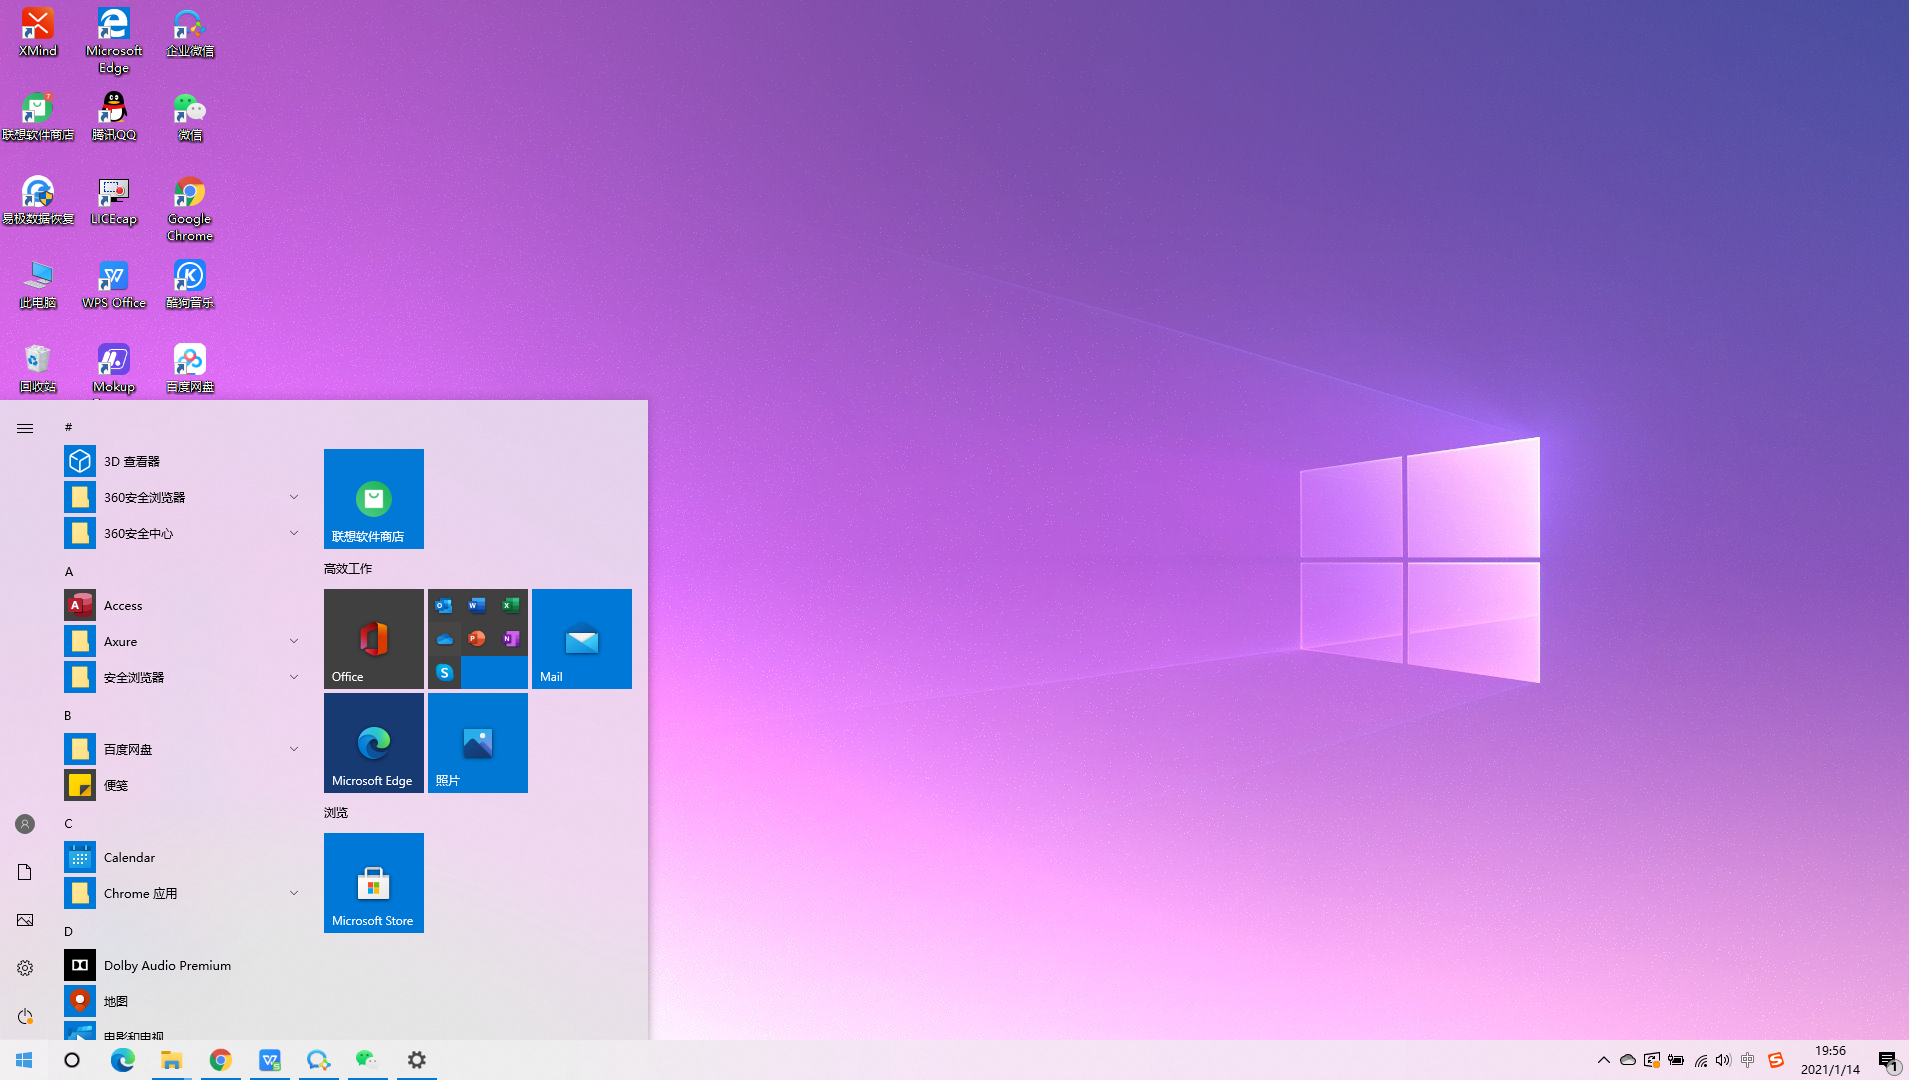
Task: Open 地图 from the app list
Action: pyautogui.click(x=184, y=1001)
